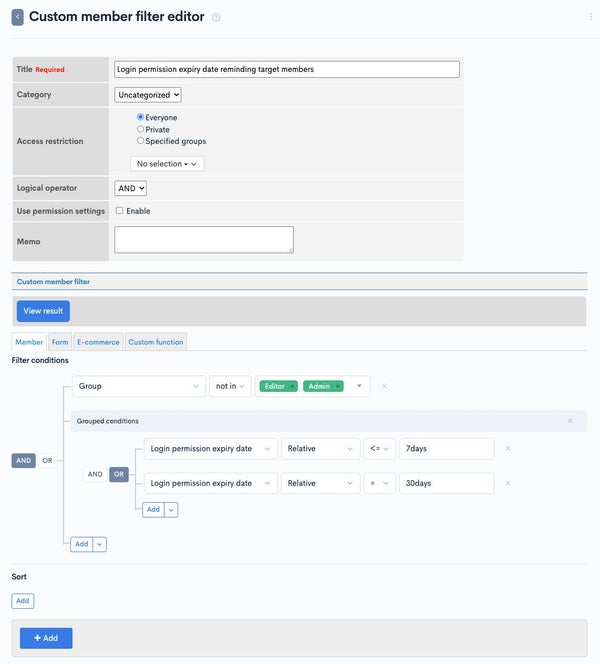Remove the Admin tag from group list

pyautogui.click(x=337, y=387)
